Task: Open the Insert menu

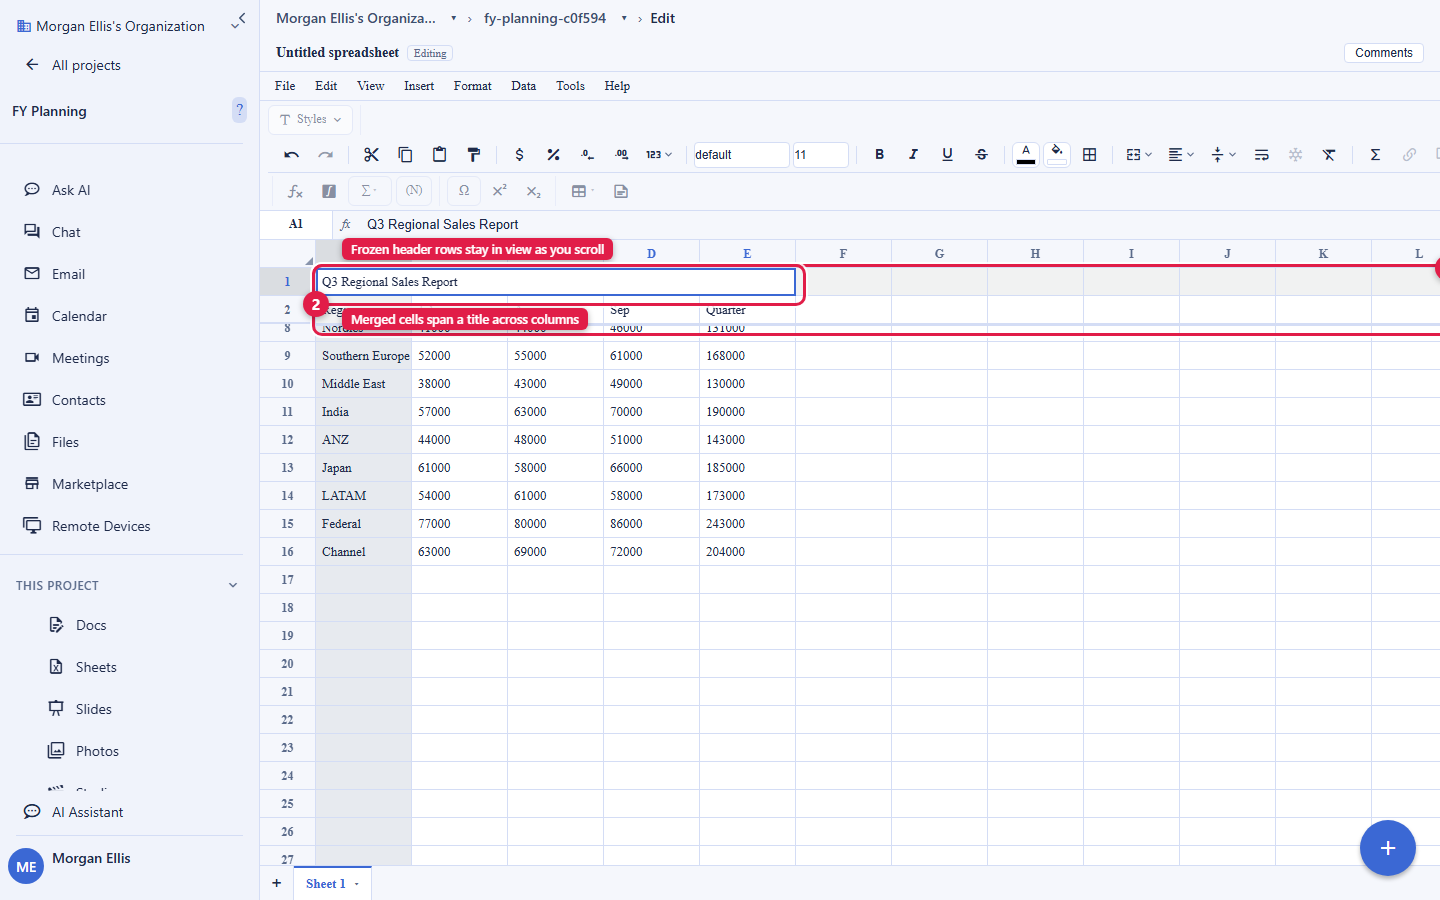Action: (419, 86)
